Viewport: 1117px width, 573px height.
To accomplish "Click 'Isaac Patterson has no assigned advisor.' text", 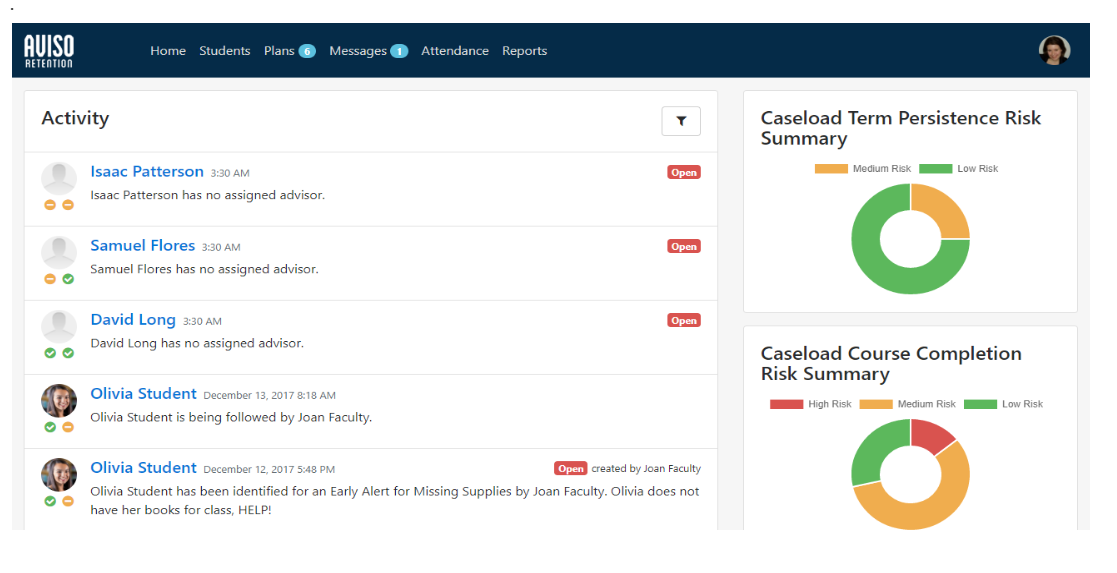I will click(207, 195).
